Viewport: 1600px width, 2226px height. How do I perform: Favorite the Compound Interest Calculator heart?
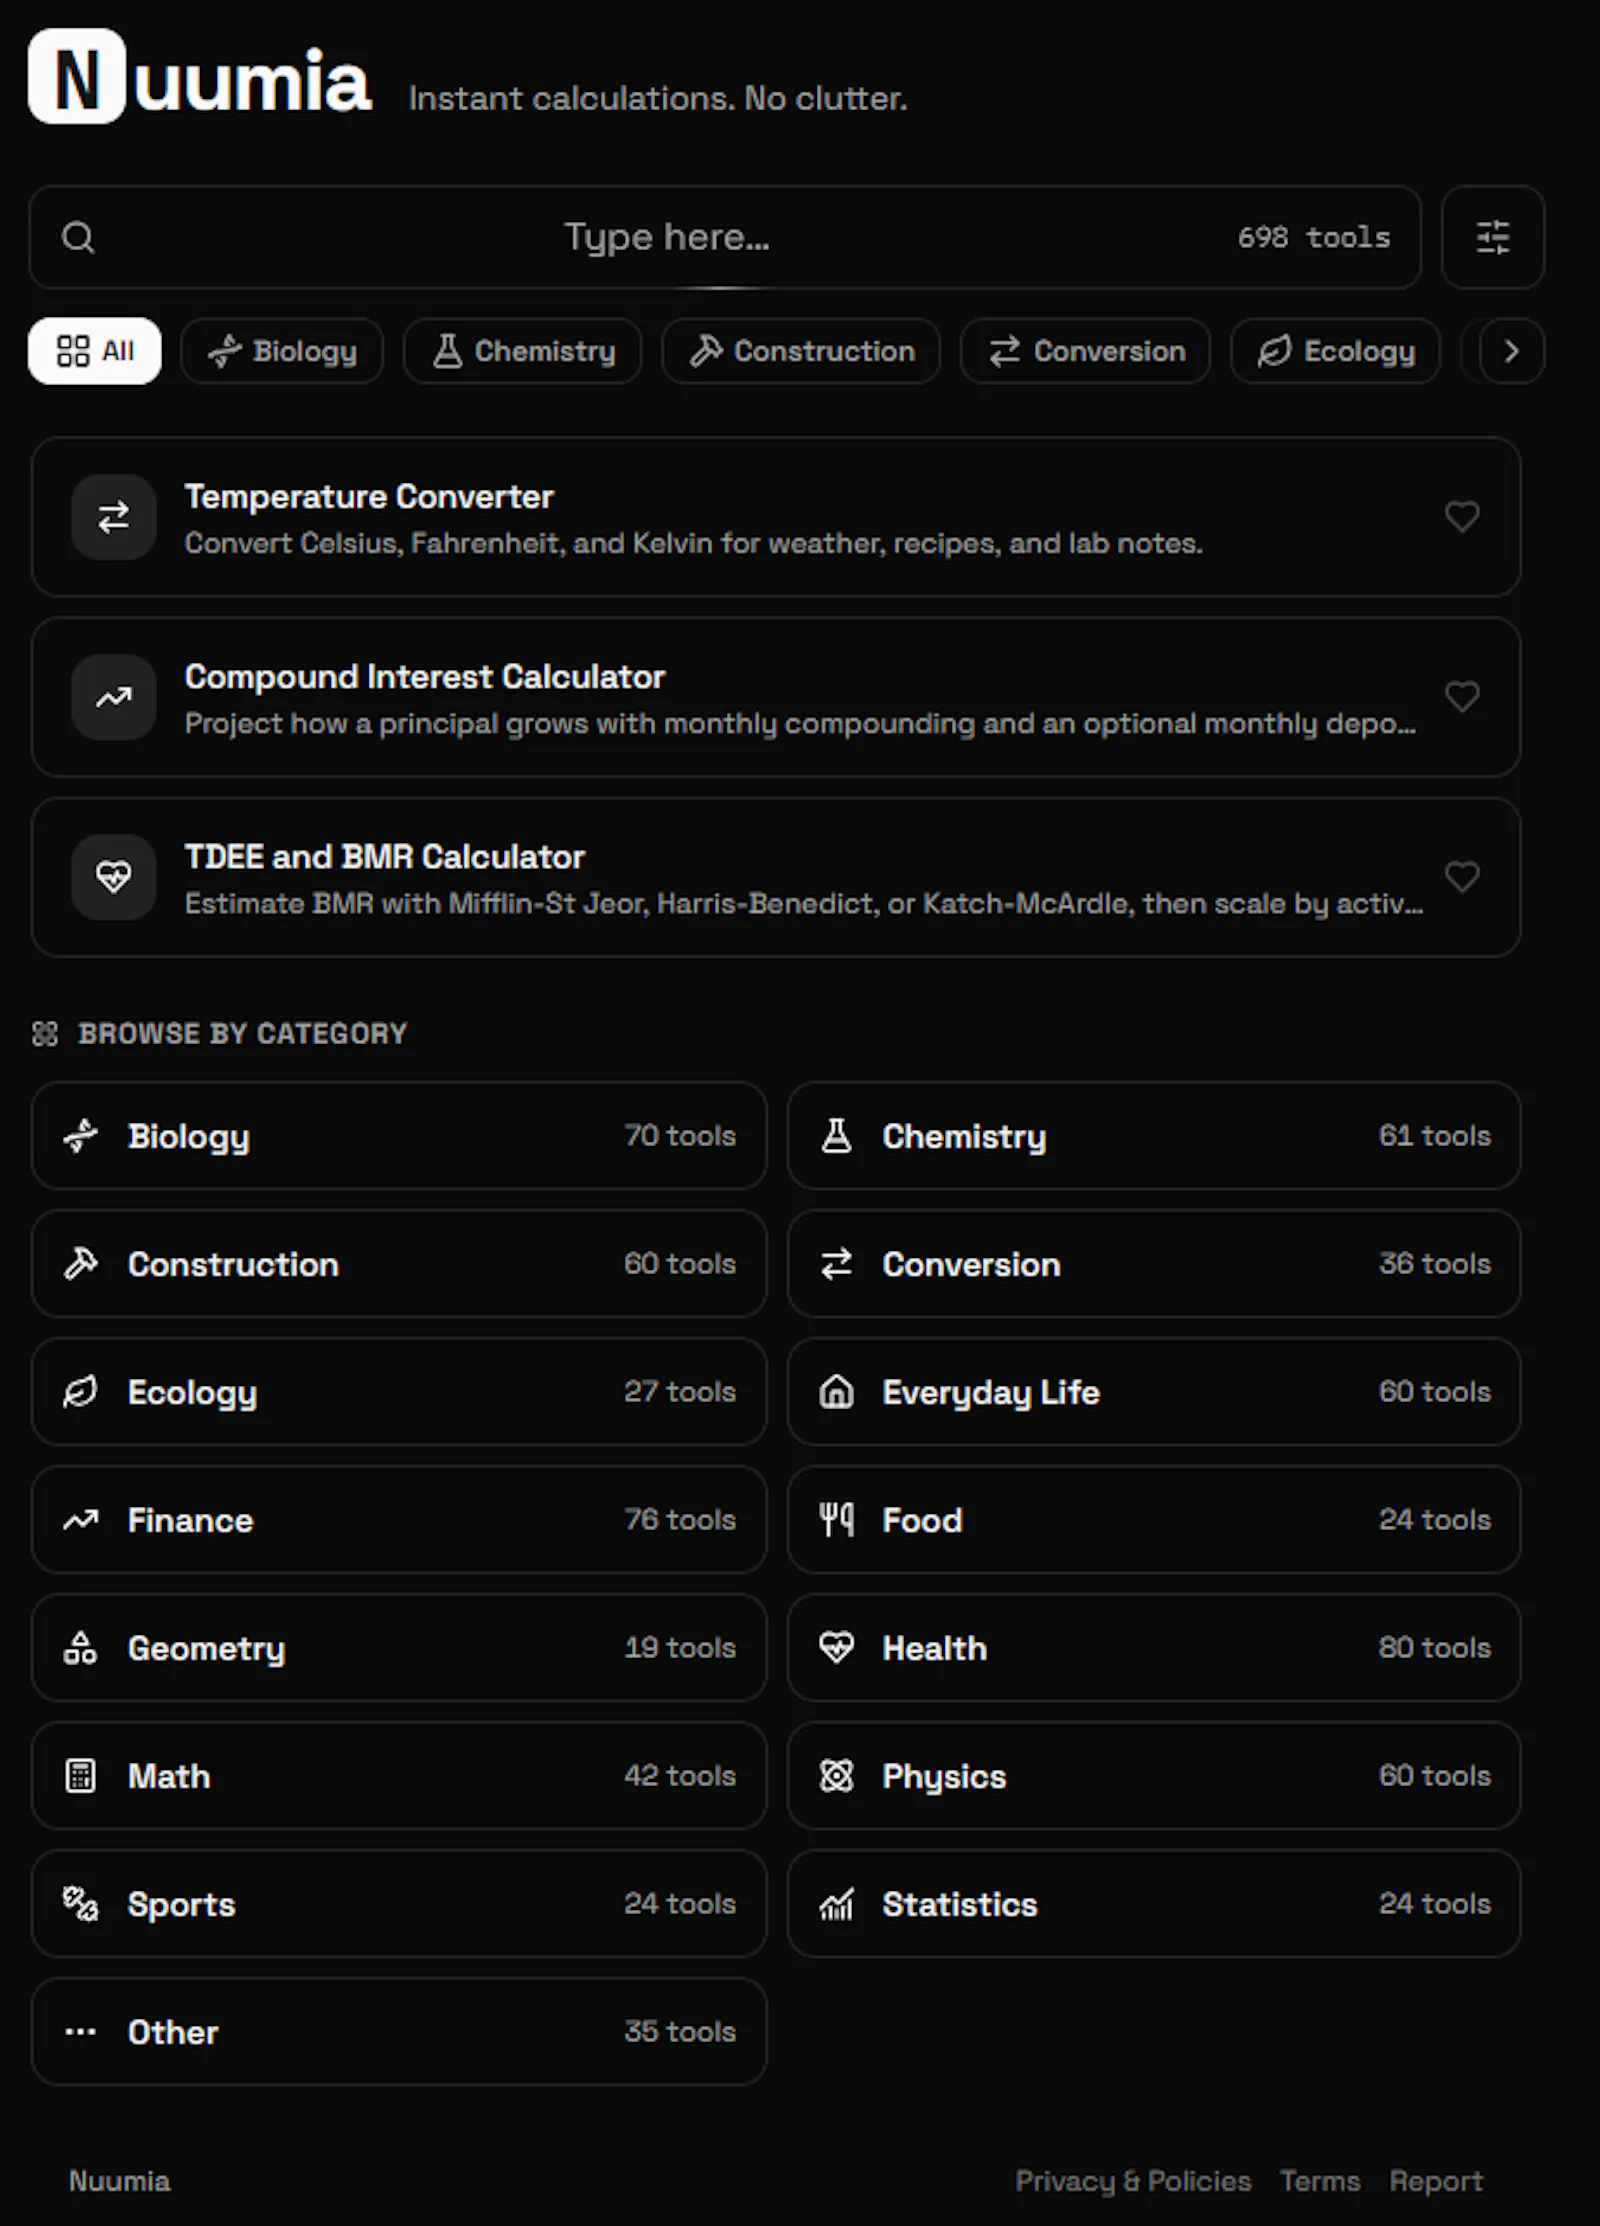(x=1462, y=696)
